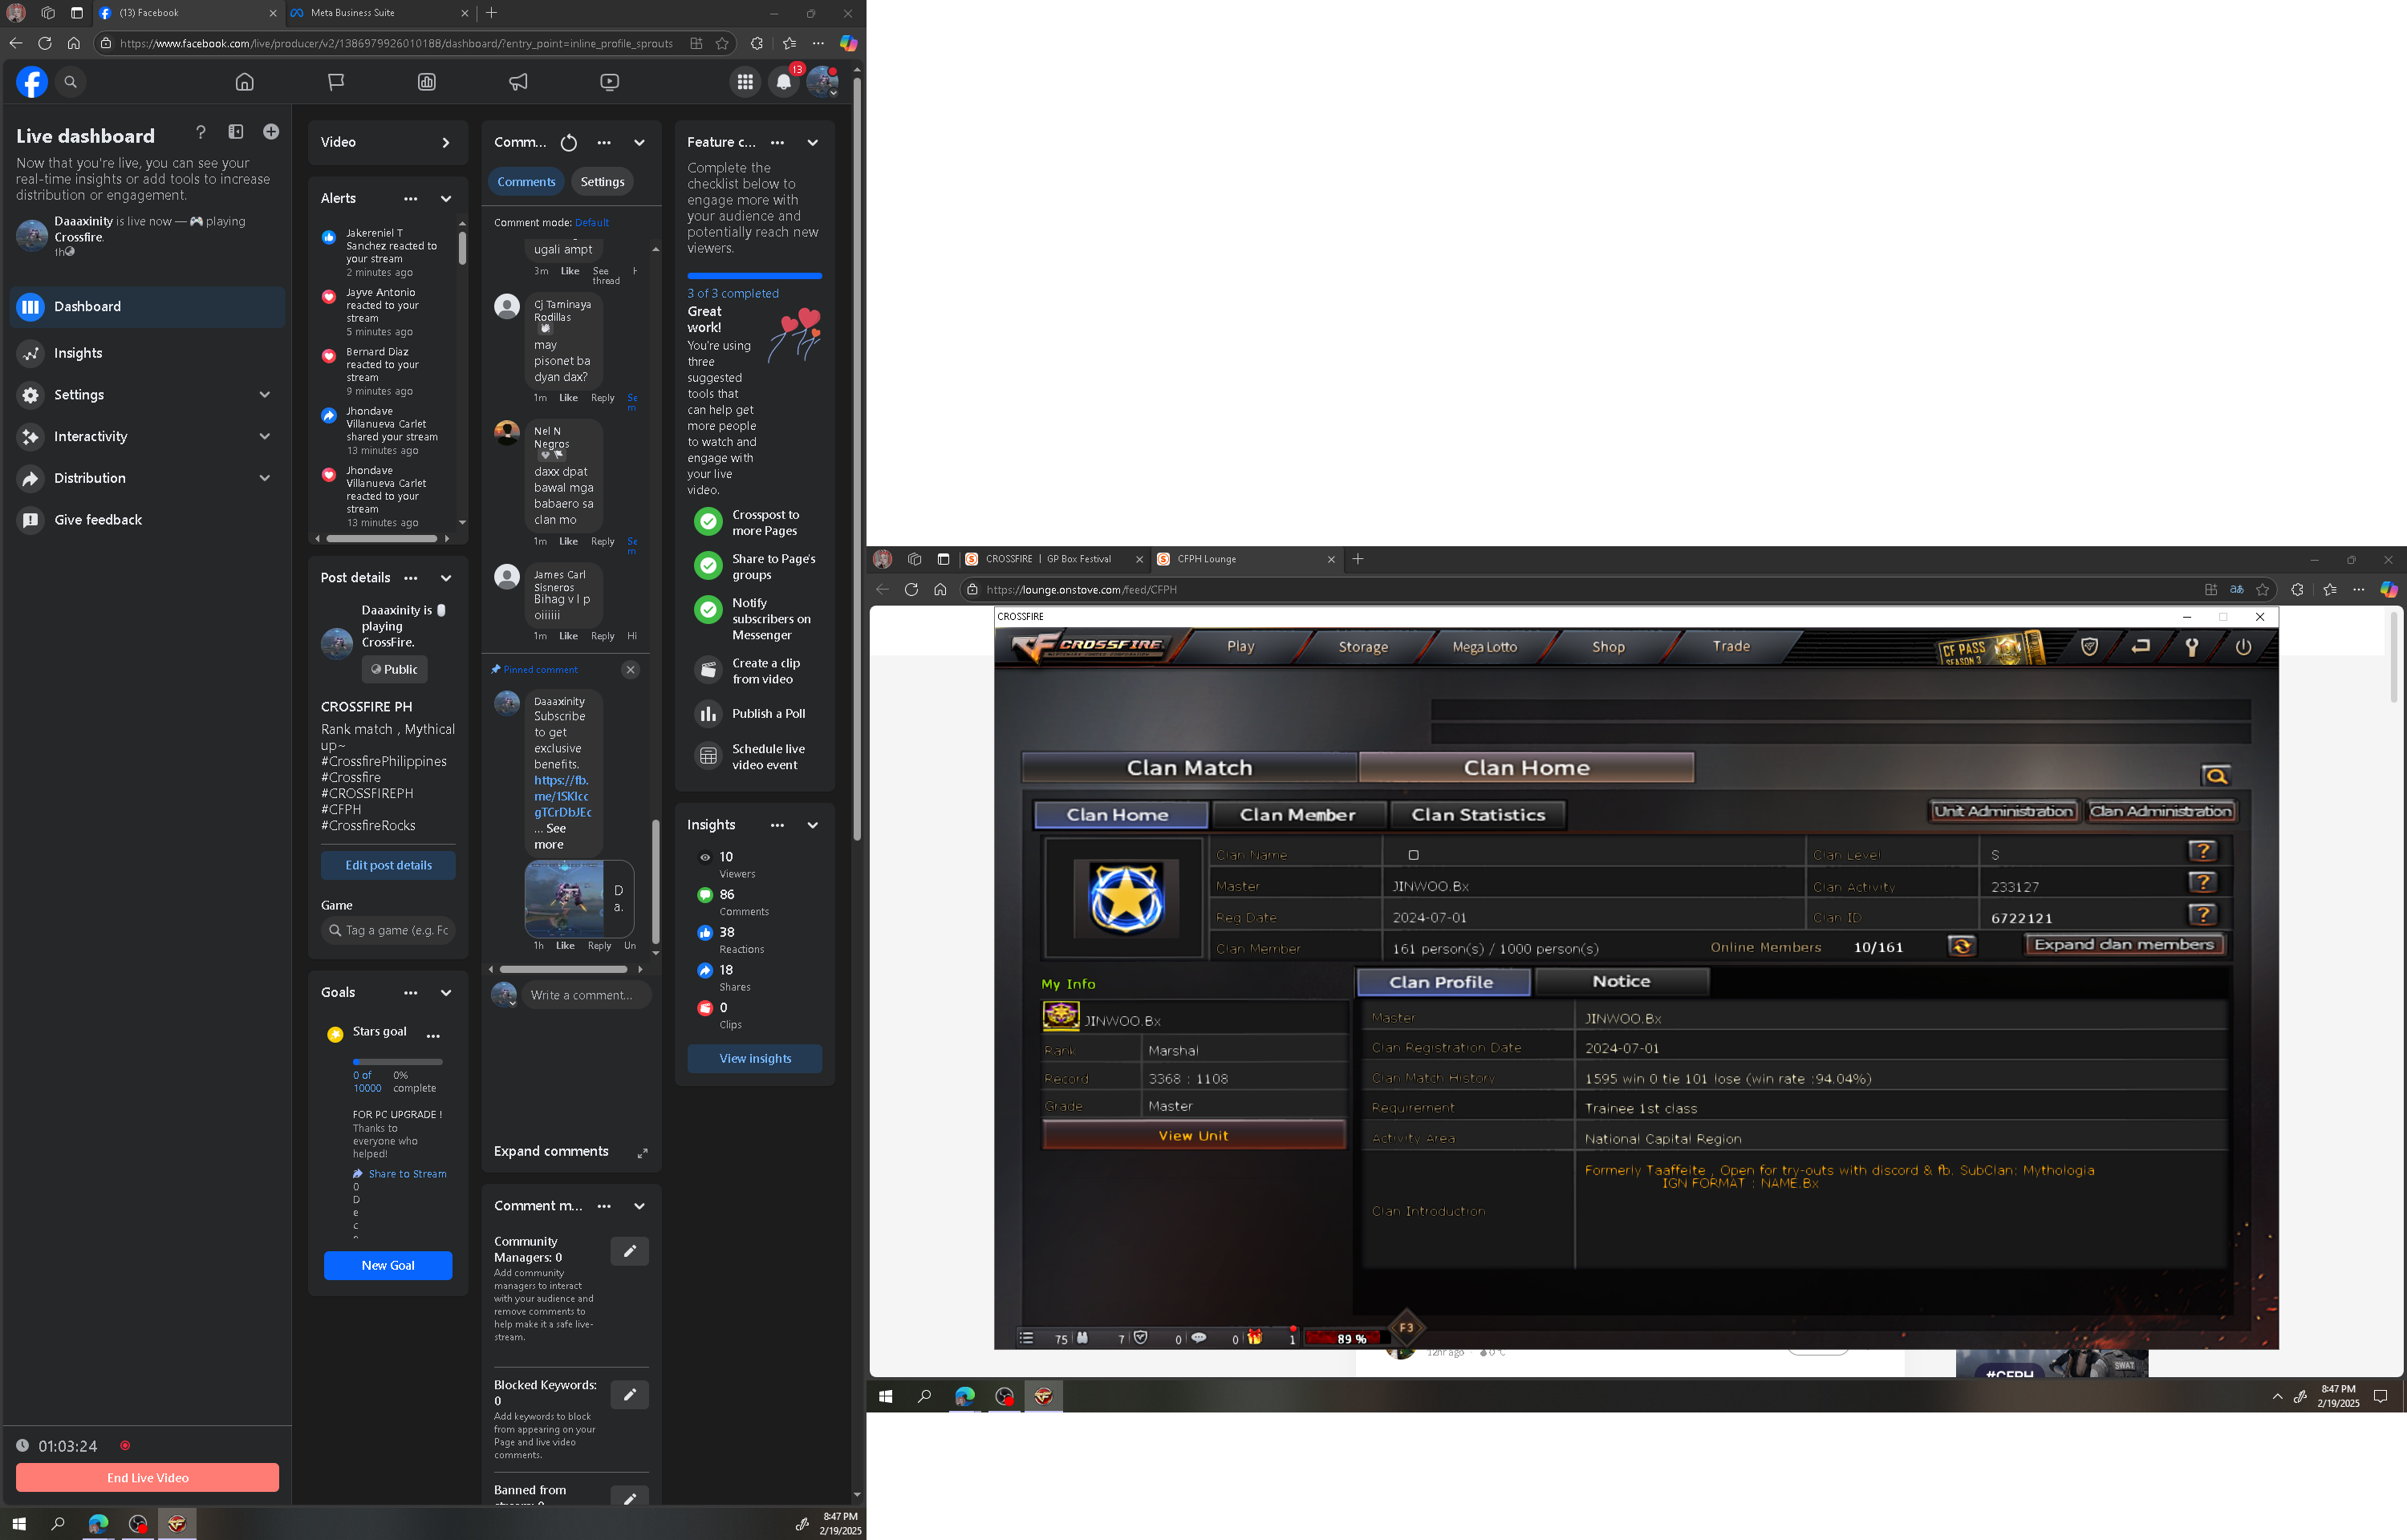Viewport: 2407px width, 1540px height.
Task: Open Stars goal more options
Action: point(433,1036)
